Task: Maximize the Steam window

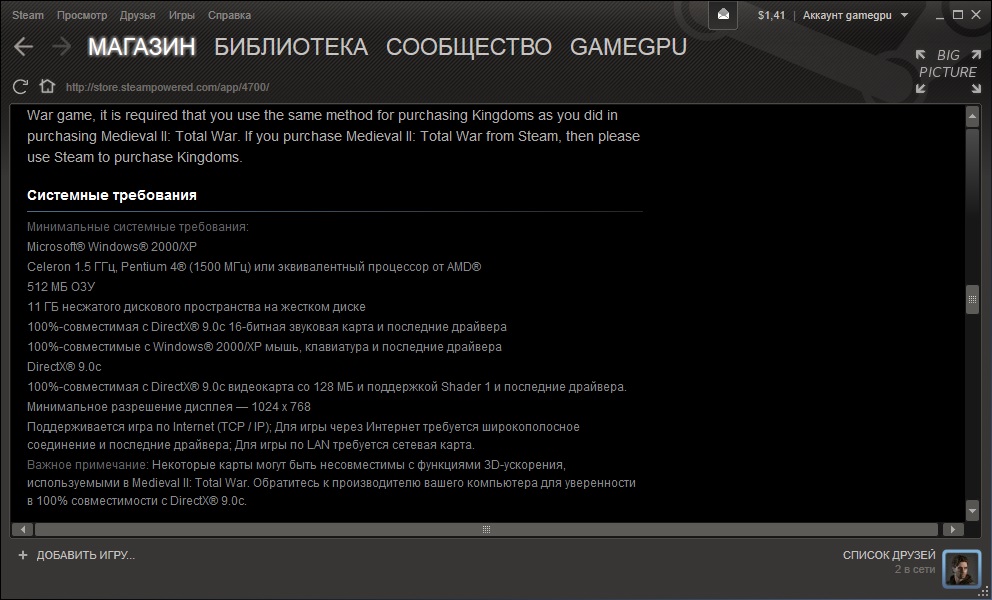Action: coord(958,15)
